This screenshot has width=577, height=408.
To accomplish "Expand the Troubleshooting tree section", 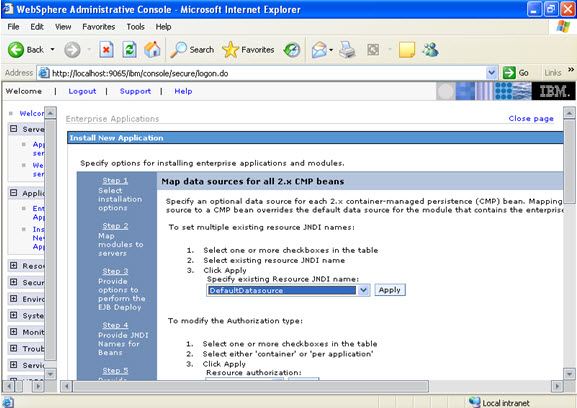I will click(x=14, y=348).
